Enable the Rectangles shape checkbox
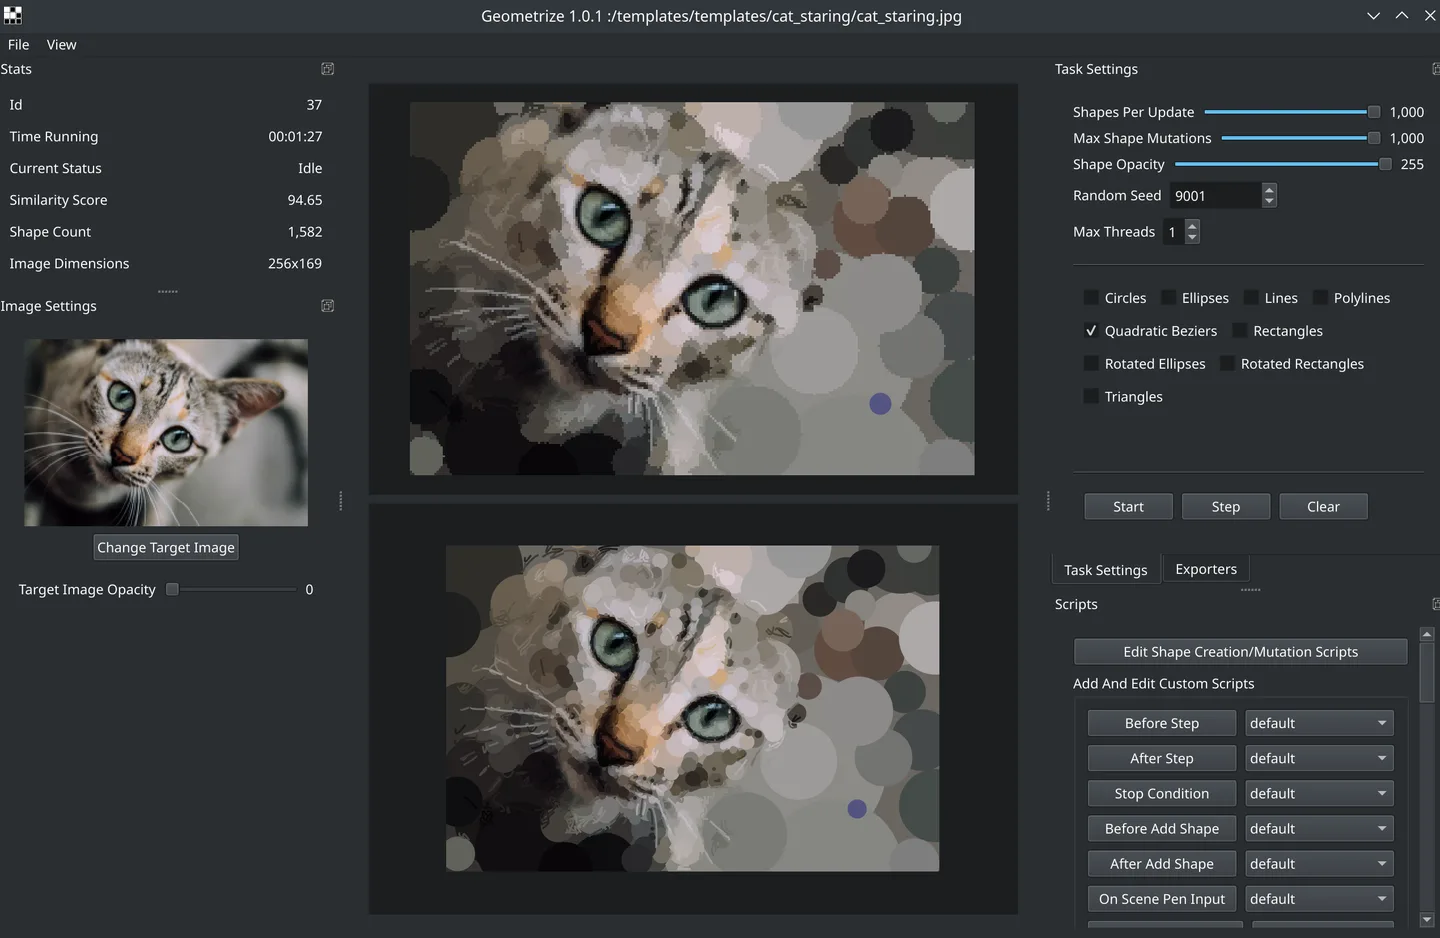This screenshot has width=1440, height=938. pyautogui.click(x=1240, y=331)
